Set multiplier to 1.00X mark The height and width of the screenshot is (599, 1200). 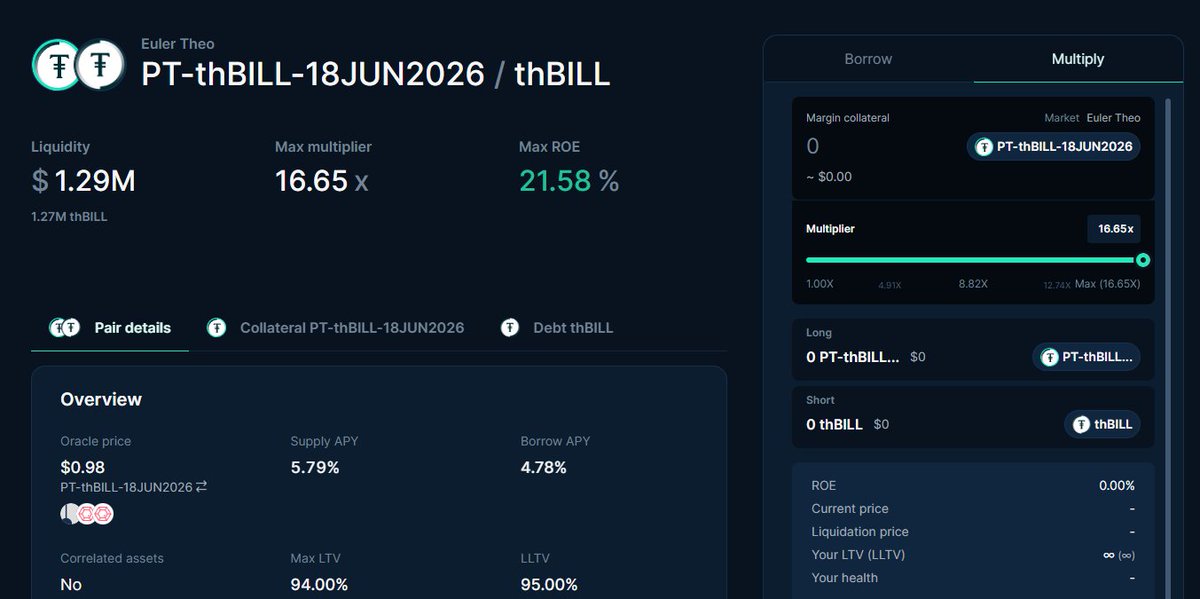tap(820, 284)
